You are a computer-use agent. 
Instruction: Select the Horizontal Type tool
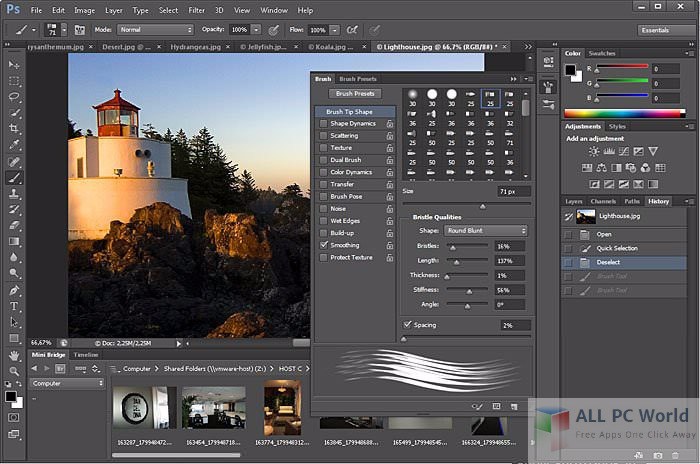click(x=14, y=306)
